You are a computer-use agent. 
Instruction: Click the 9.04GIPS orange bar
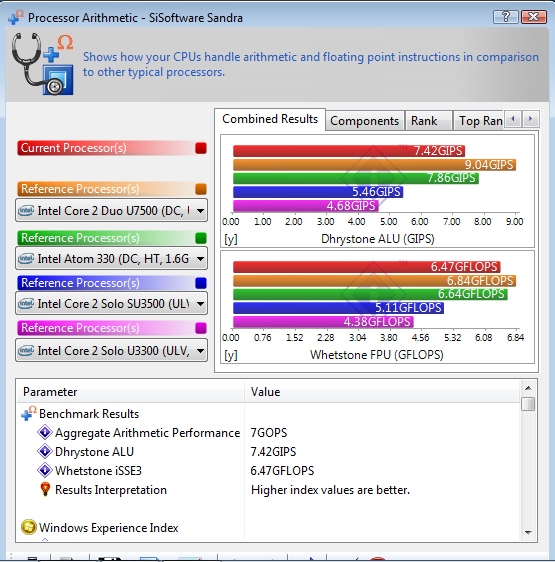(374, 165)
